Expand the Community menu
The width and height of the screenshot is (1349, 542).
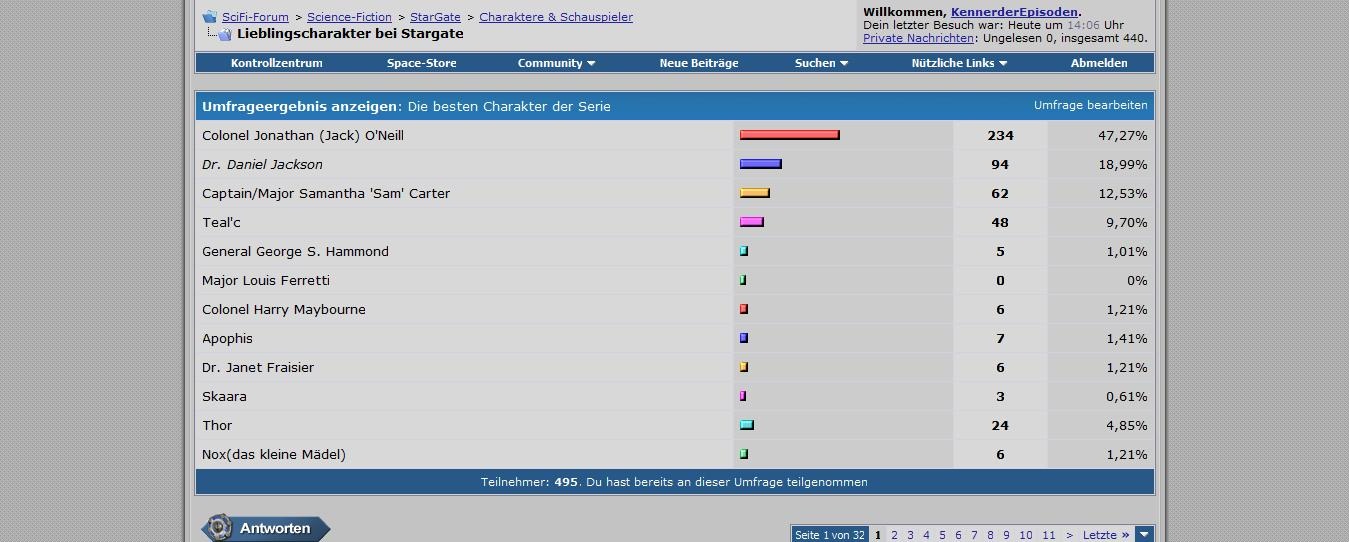(x=556, y=63)
